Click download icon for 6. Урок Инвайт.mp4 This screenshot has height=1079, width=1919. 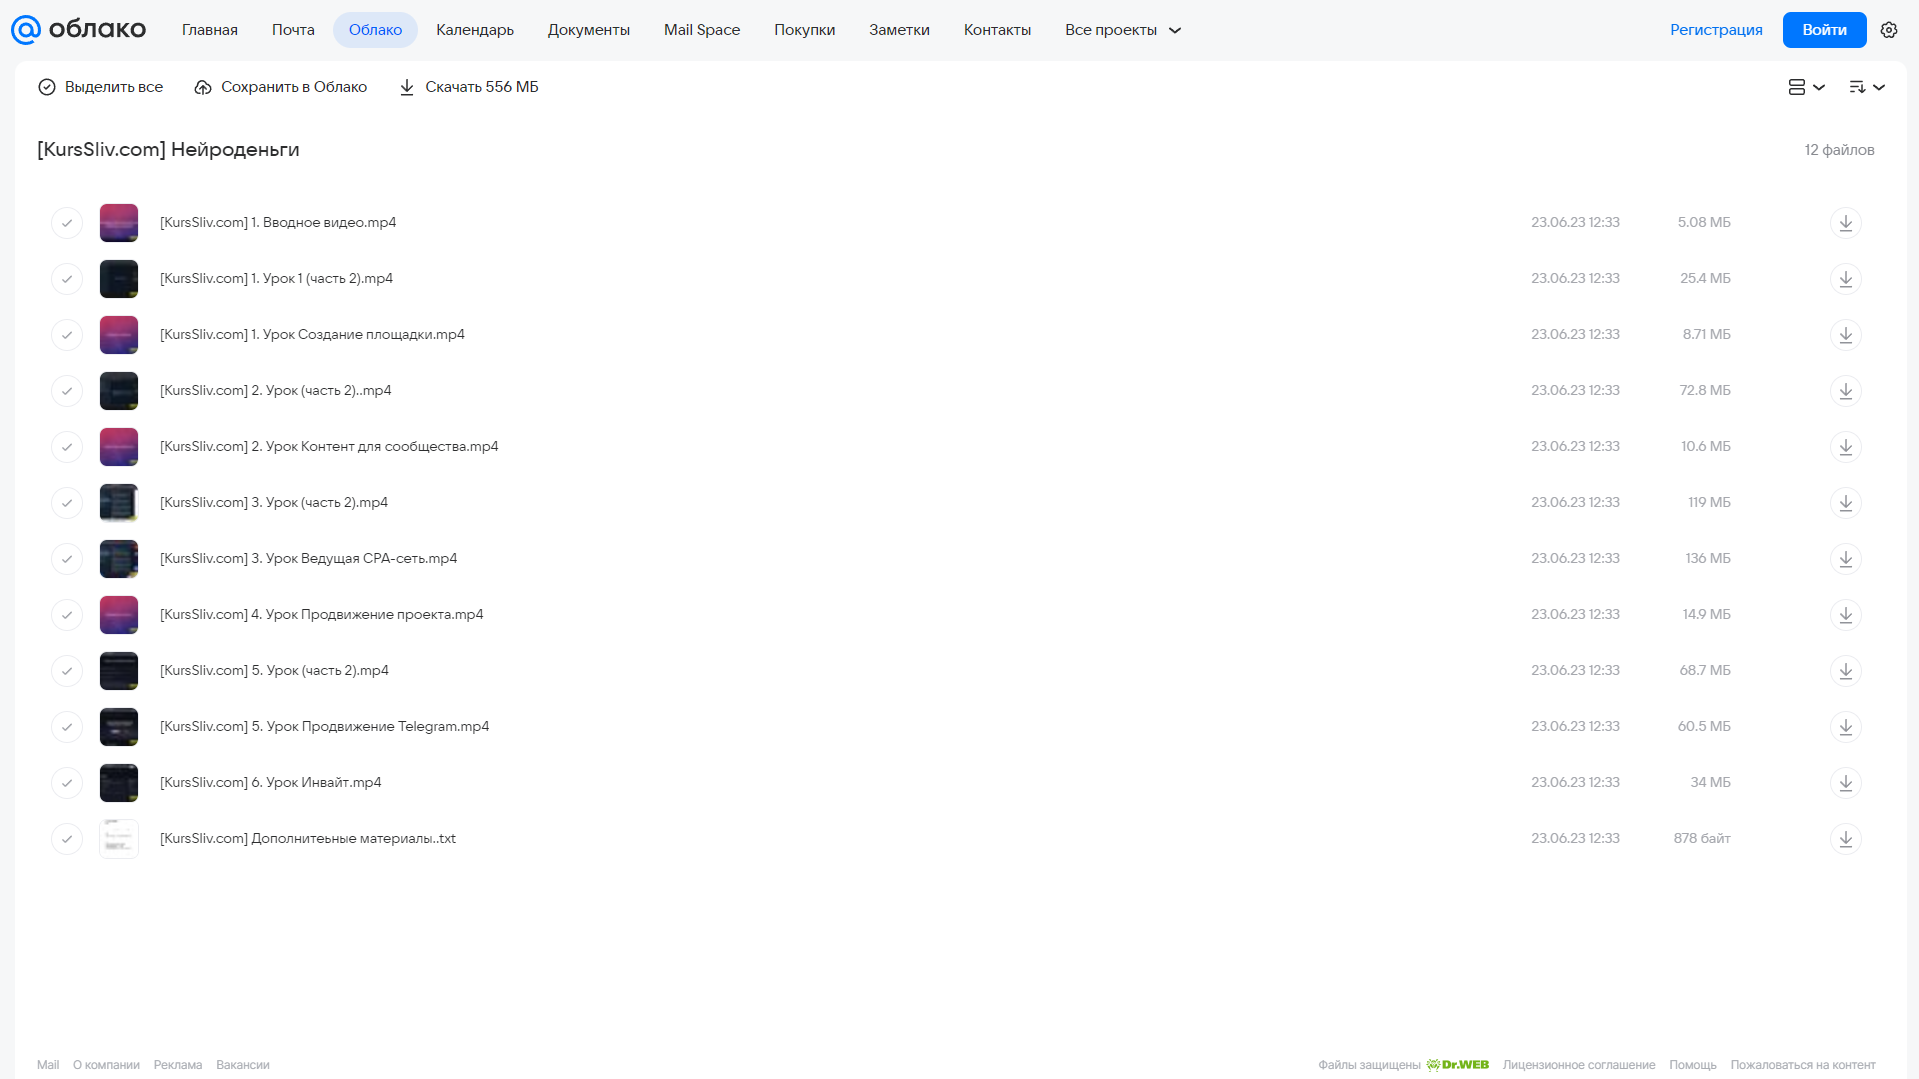1845,783
